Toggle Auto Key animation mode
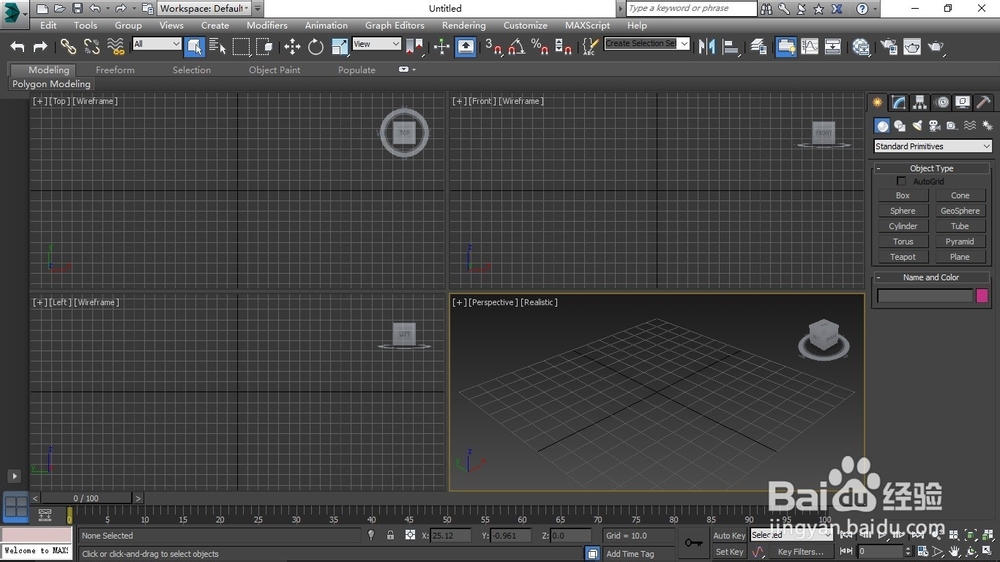 728,536
